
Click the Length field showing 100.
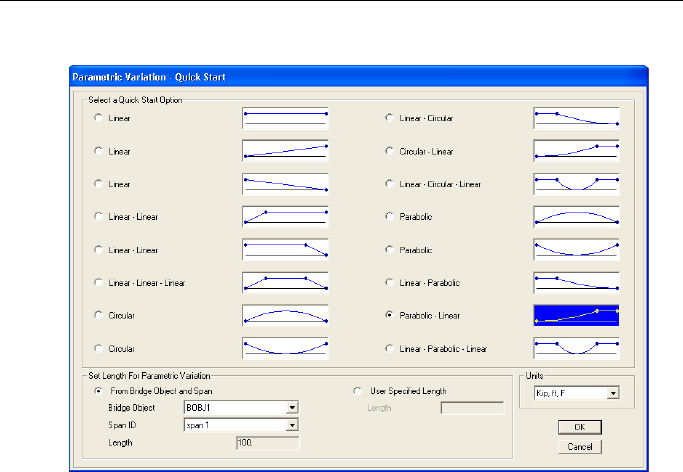[x=267, y=442]
